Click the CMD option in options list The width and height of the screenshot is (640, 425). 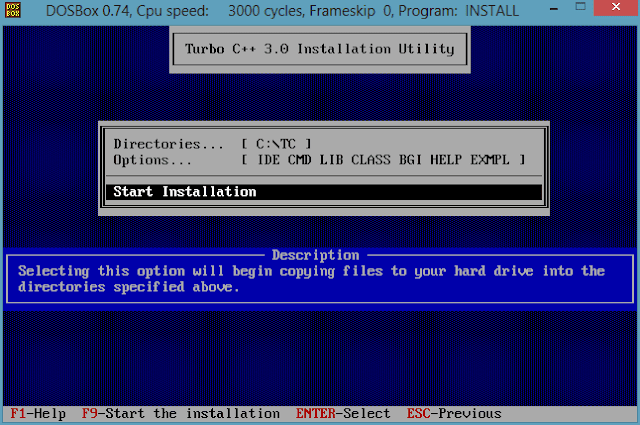pyautogui.click(x=300, y=160)
